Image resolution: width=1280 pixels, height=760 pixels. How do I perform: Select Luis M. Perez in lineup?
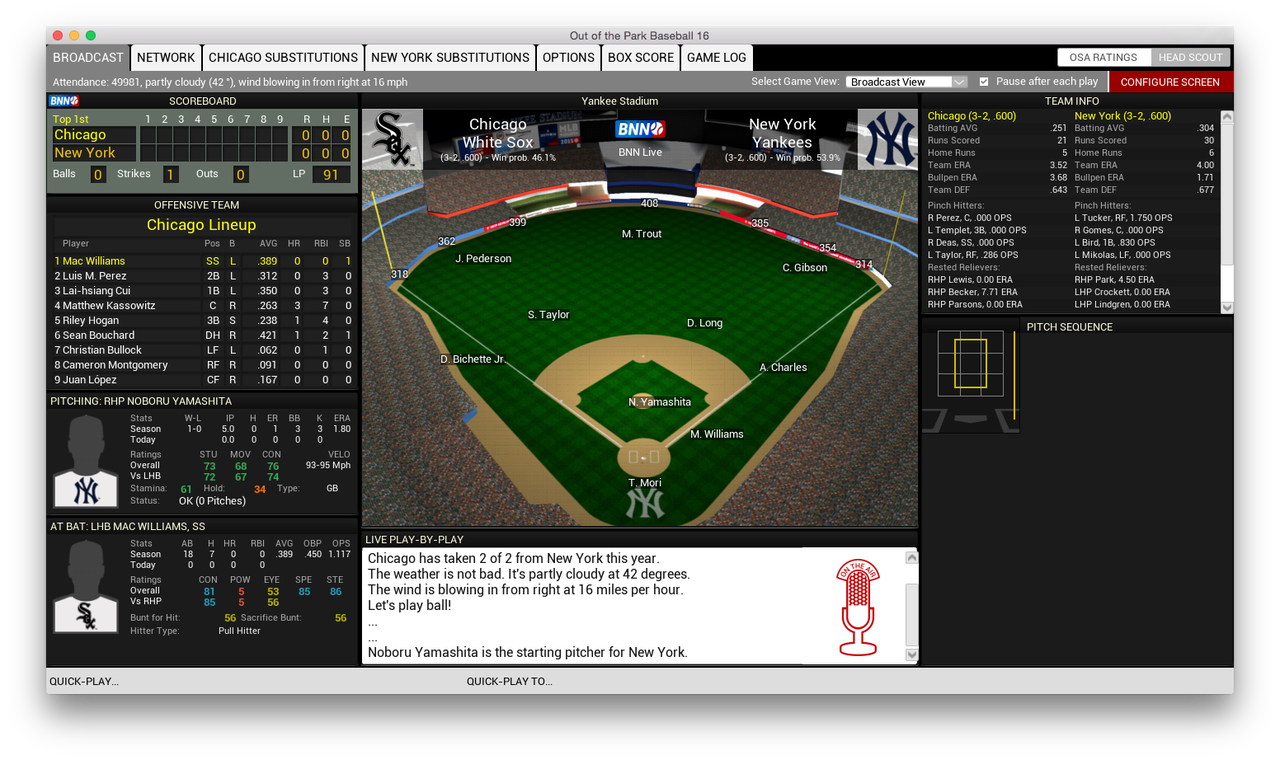point(203,276)
